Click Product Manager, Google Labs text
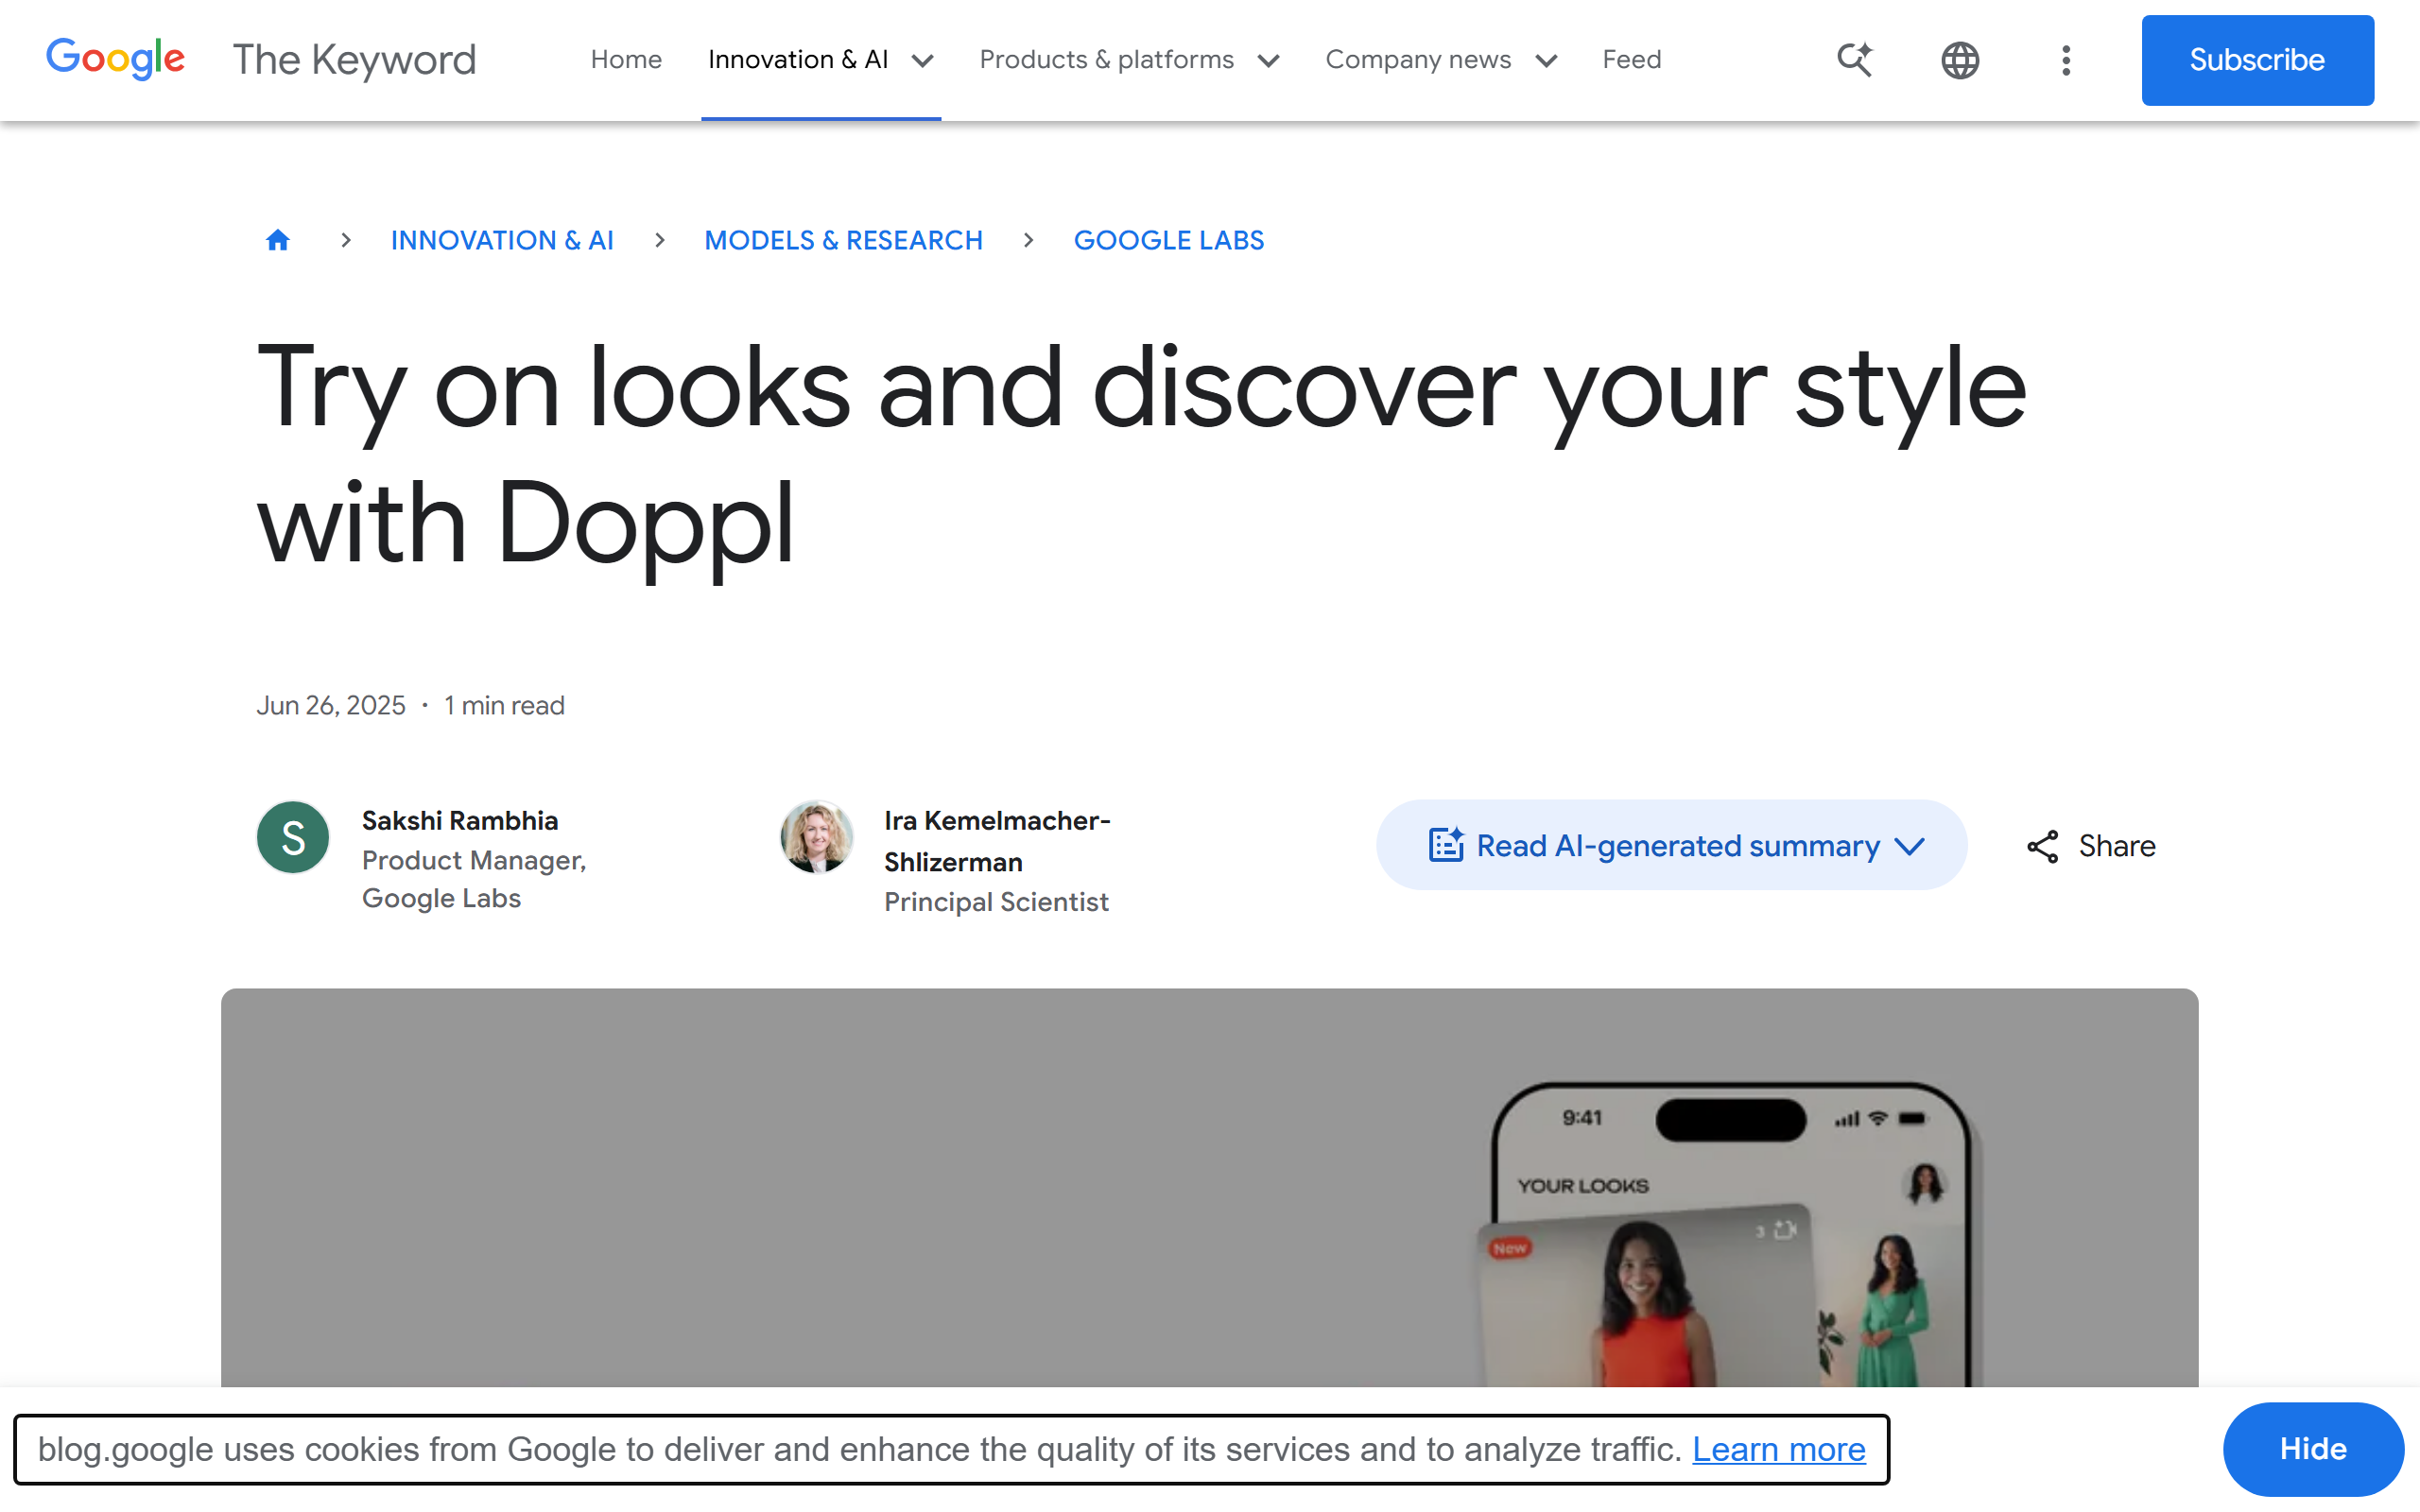Image resolution: width=2420 pixels, height=1512 pixels. [x=474, y=879]
